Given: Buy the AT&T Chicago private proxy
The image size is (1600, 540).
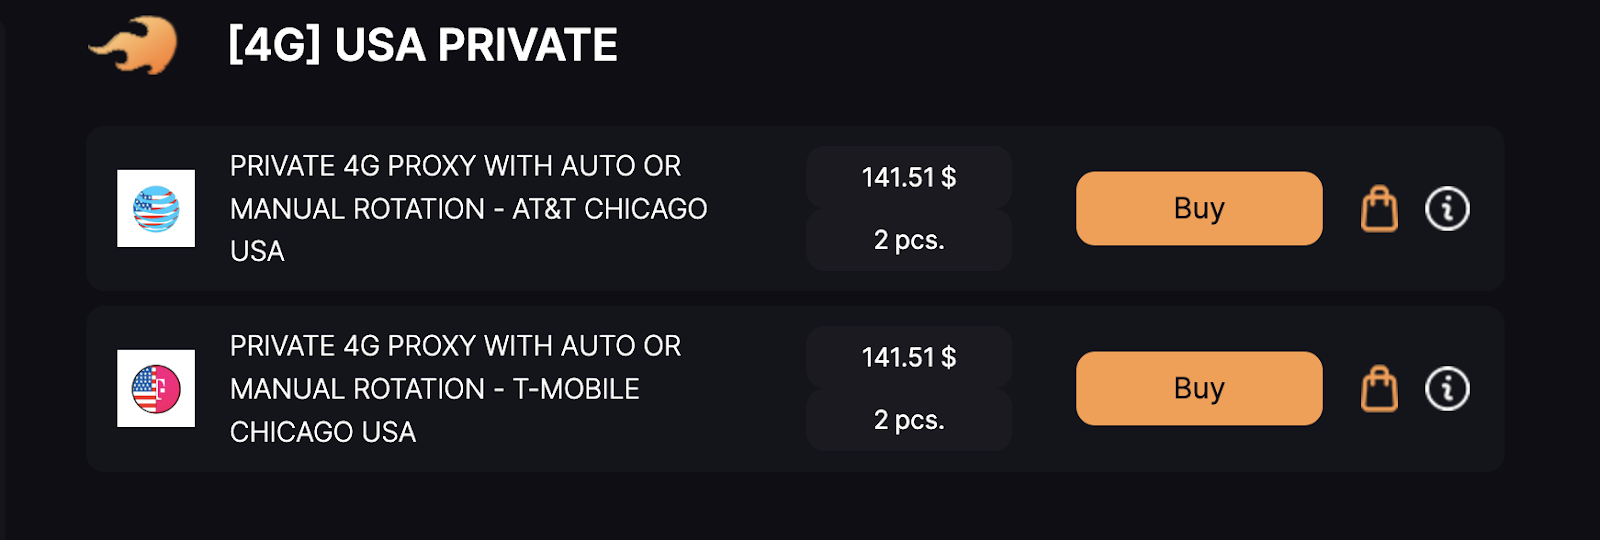Looking at the screenshot, I should click(x=1199, y=208).
